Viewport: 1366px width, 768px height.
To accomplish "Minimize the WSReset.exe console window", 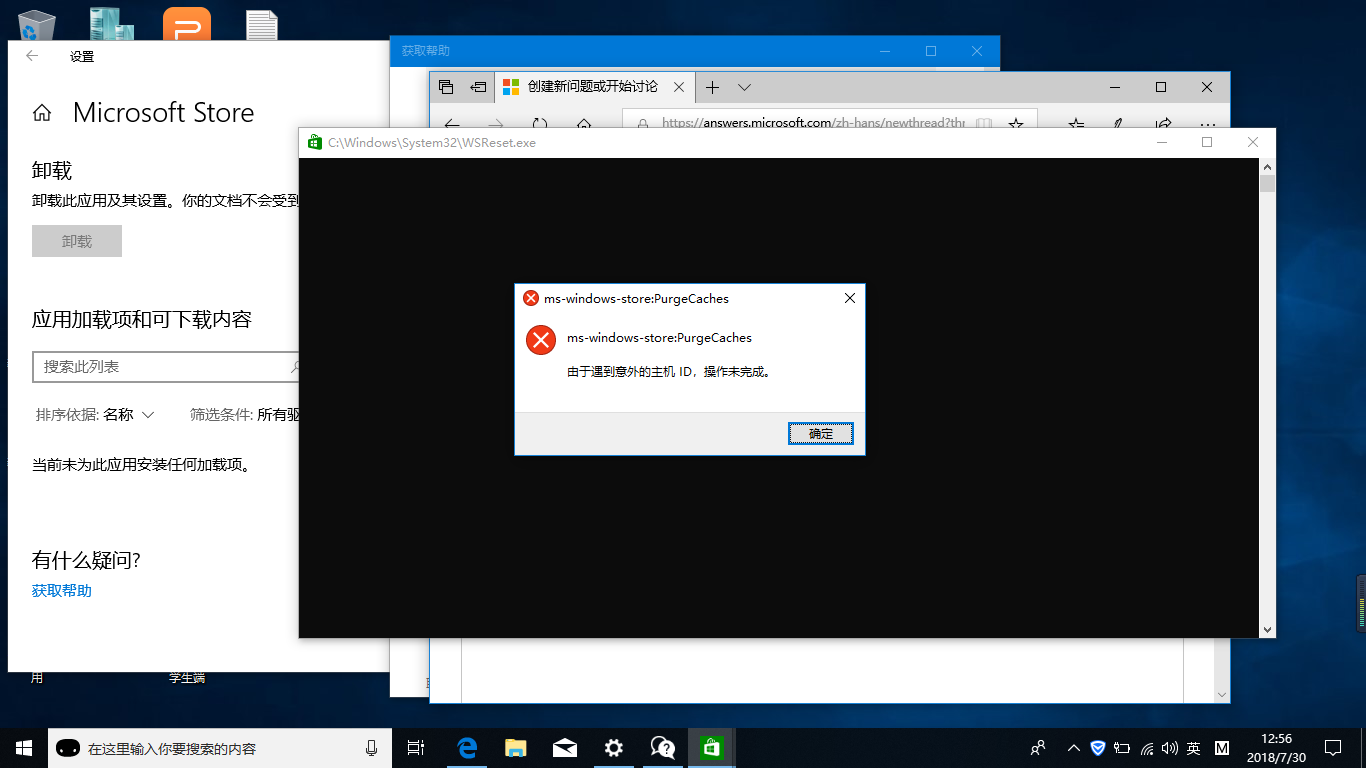I will coord(1162,143).
